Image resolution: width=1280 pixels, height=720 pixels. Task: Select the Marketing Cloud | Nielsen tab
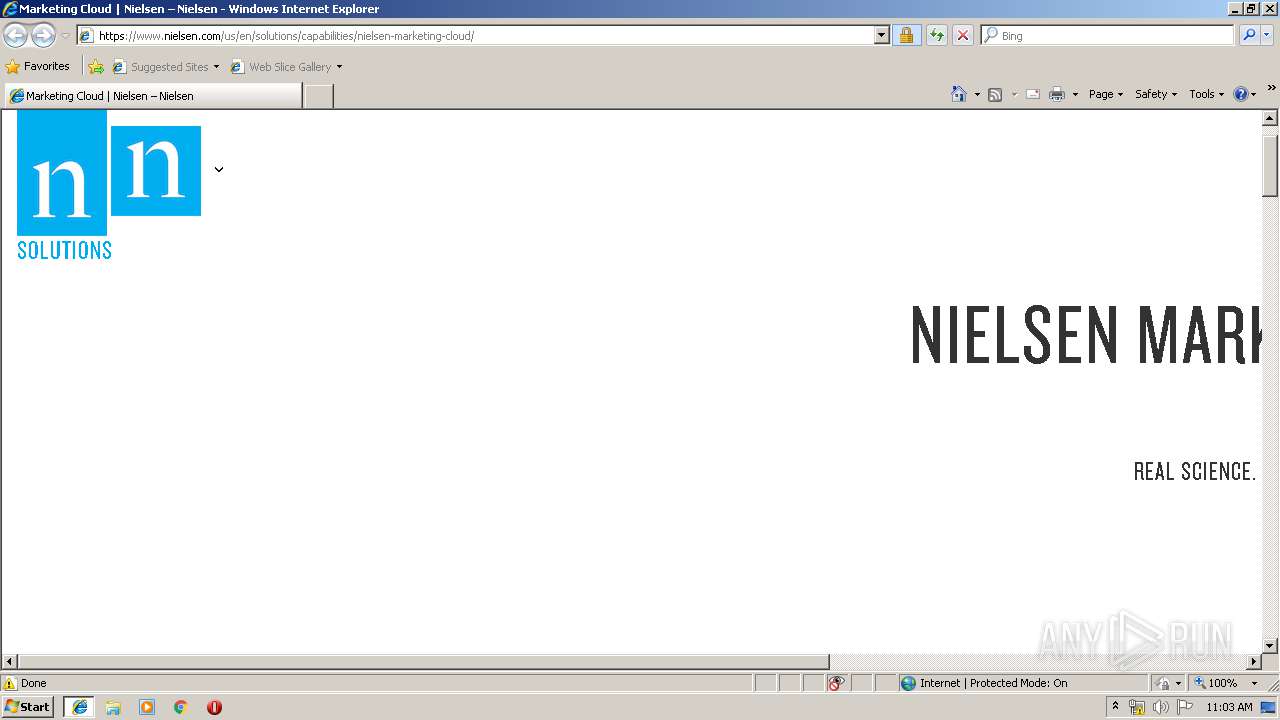[x=153, y=96]
